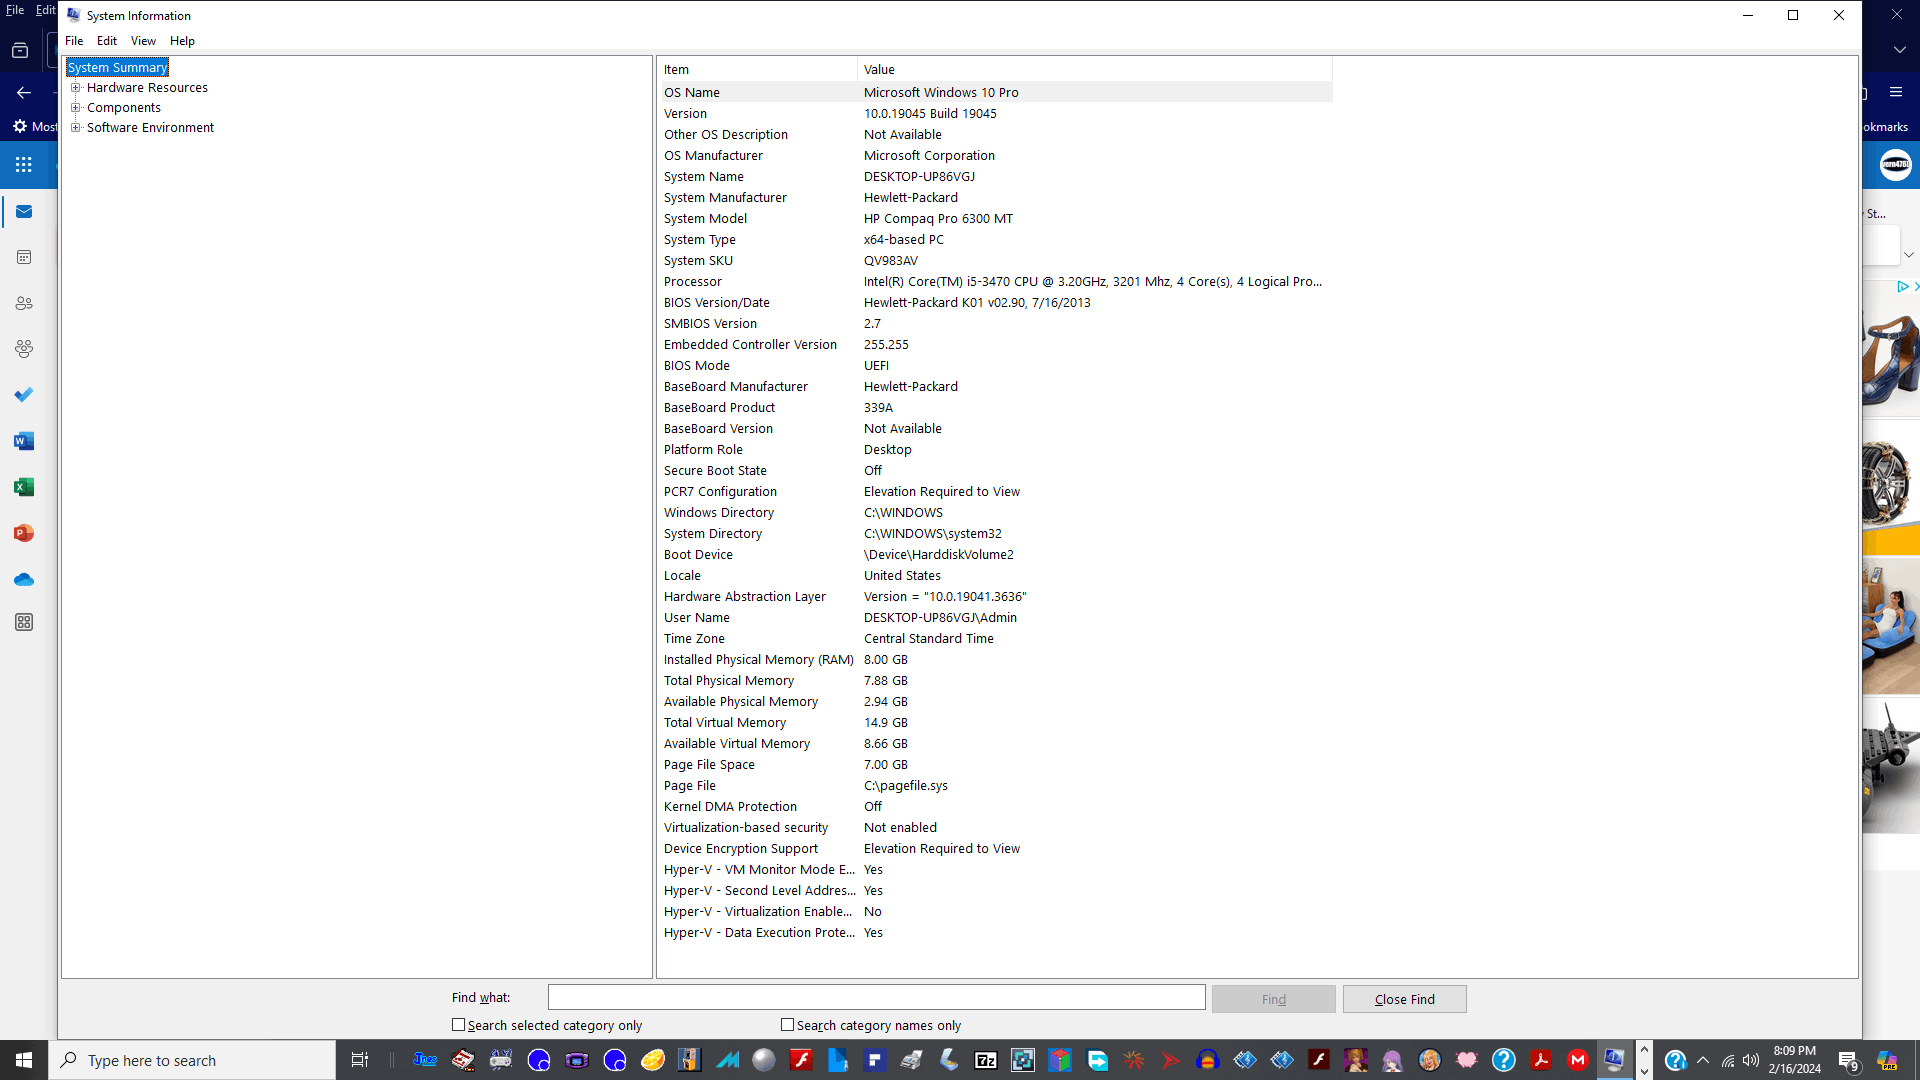Open the pink heart icon on taskbar
The image size is (1920, 1080).
click(1466, 1060)
